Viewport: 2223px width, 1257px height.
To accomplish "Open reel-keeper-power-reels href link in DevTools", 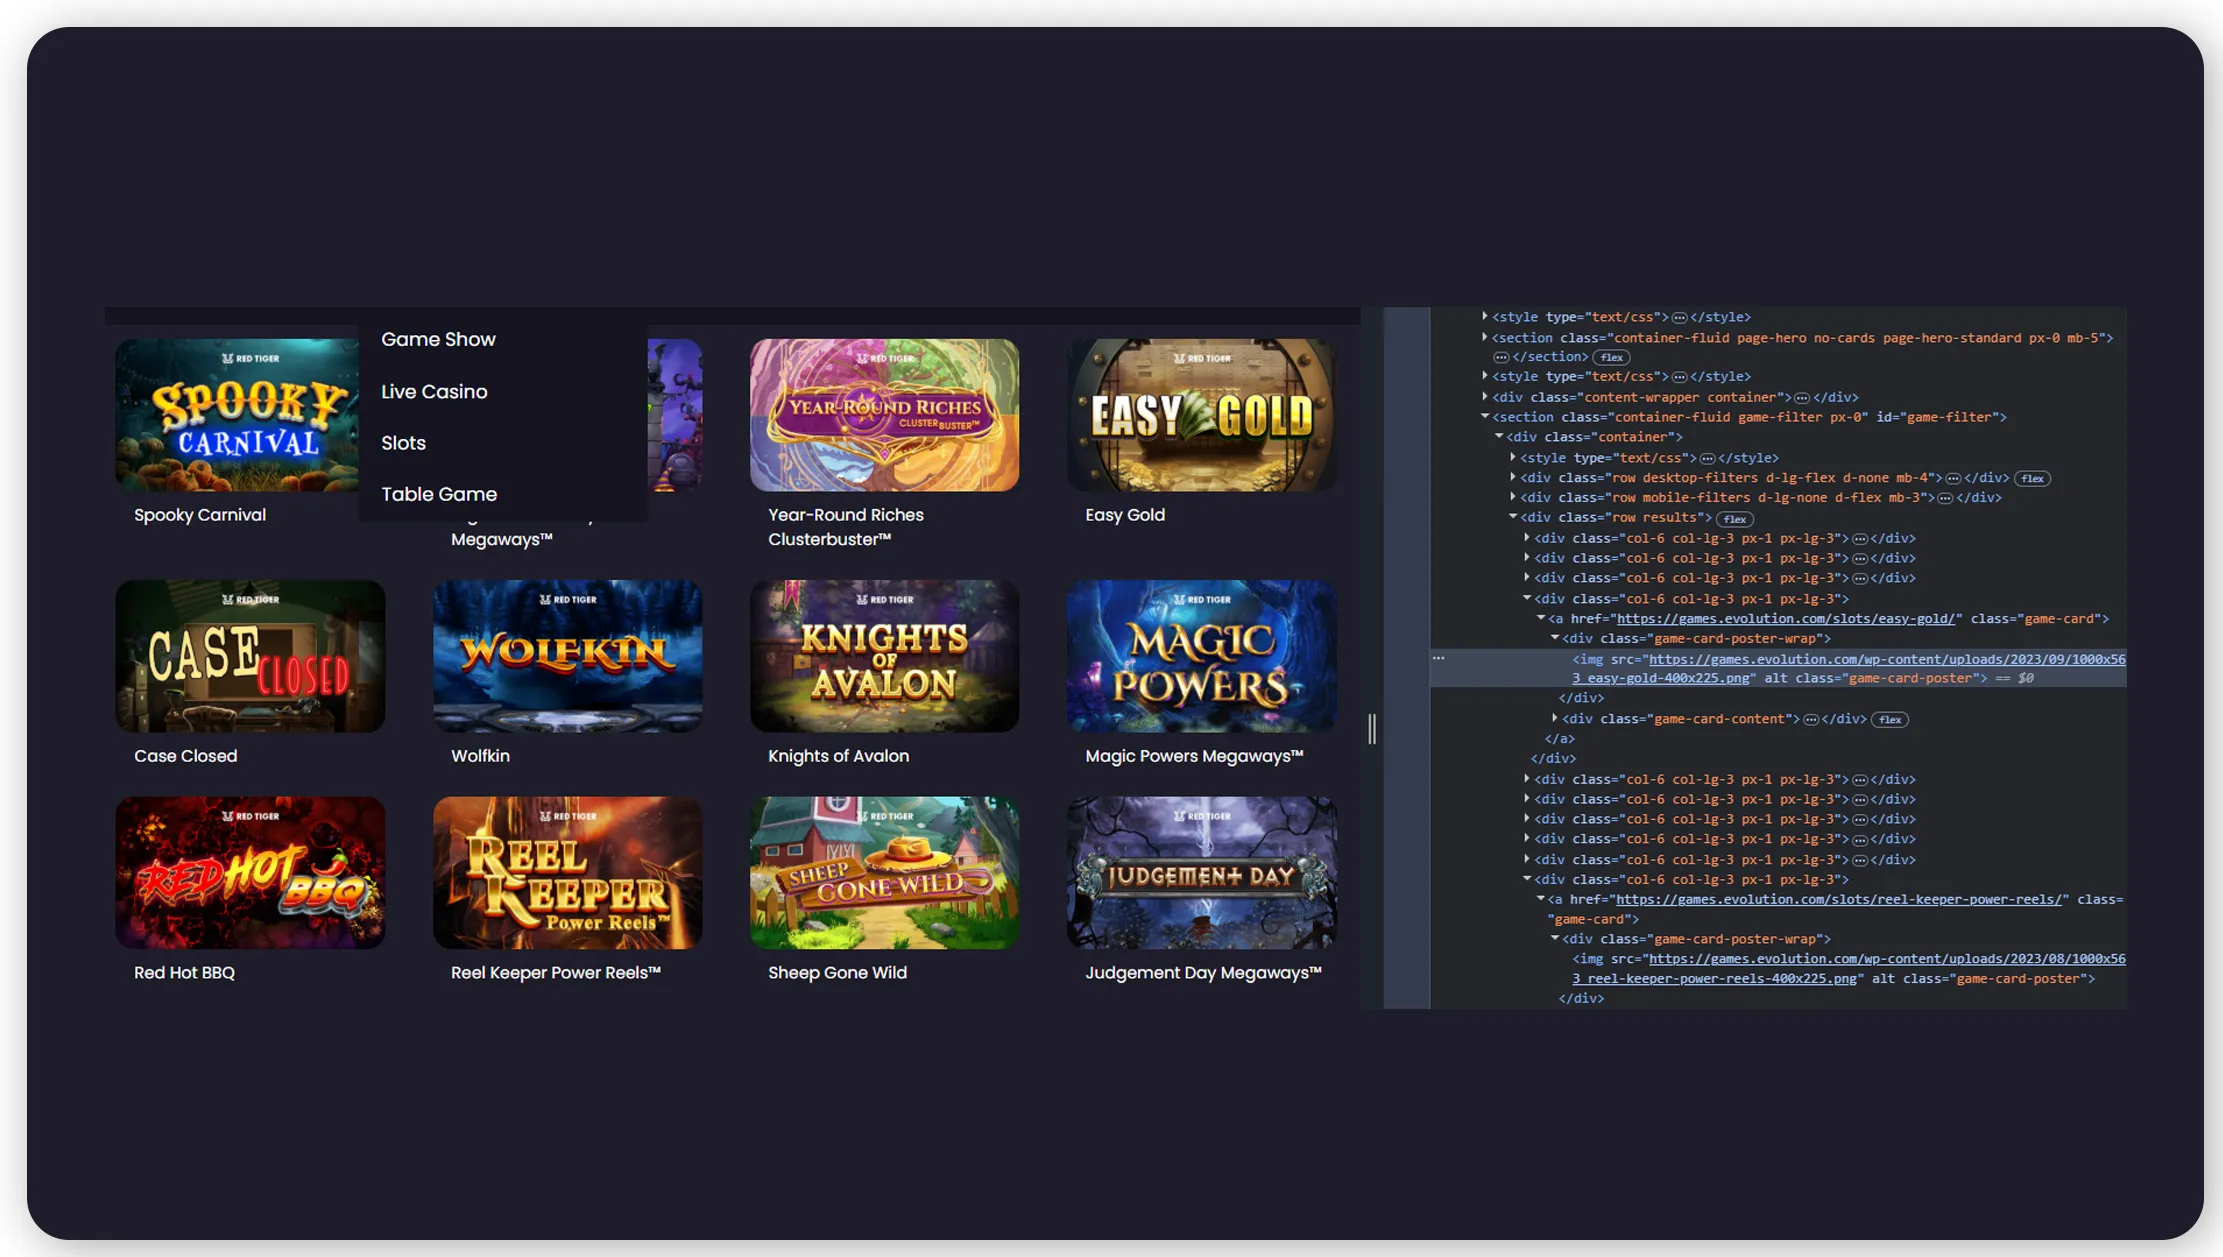I will point(1840,899).
